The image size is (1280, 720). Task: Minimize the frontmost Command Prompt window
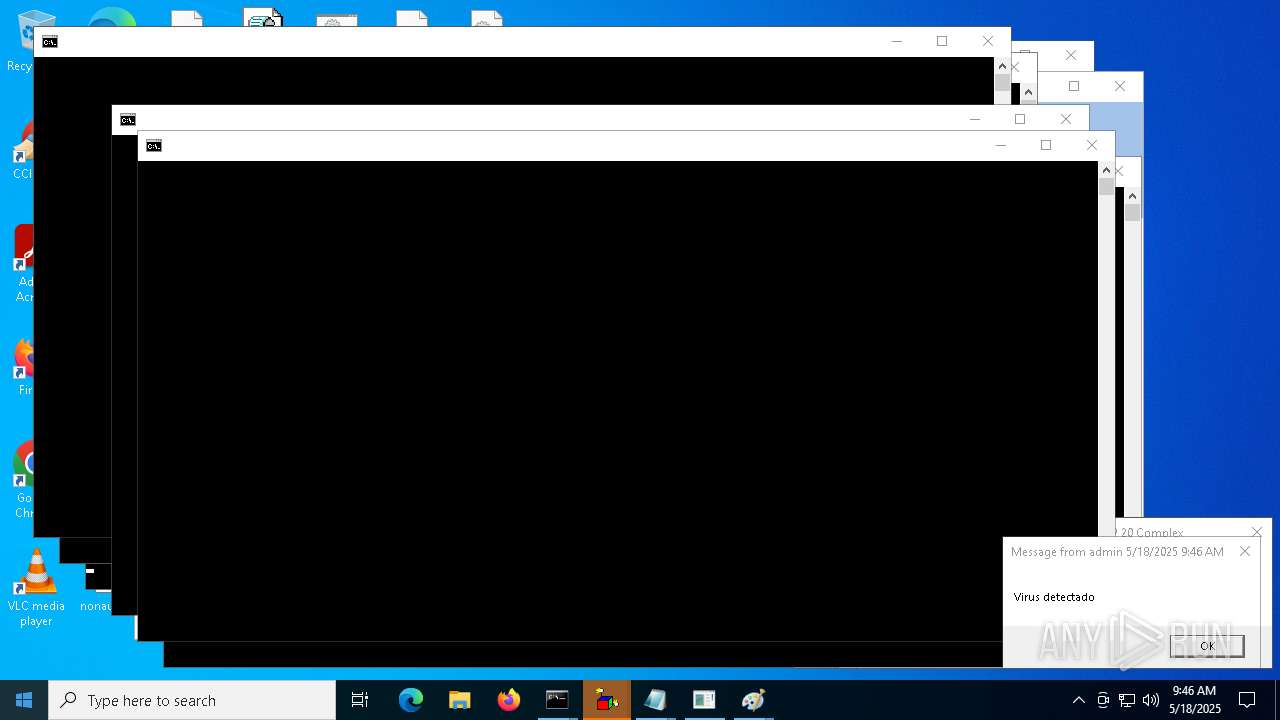[x=1000, y=145]
